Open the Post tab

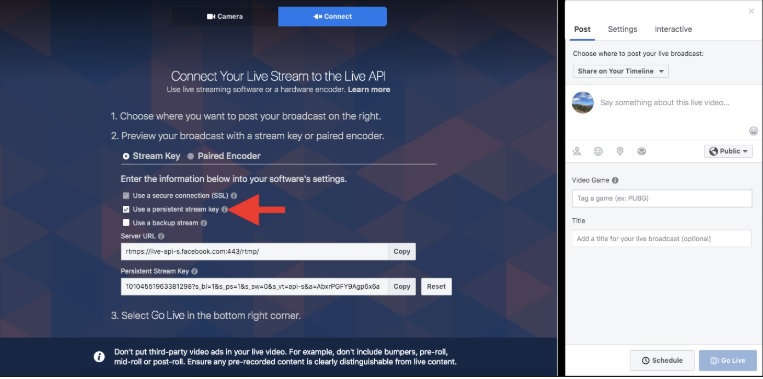click(x=582, y=29)
